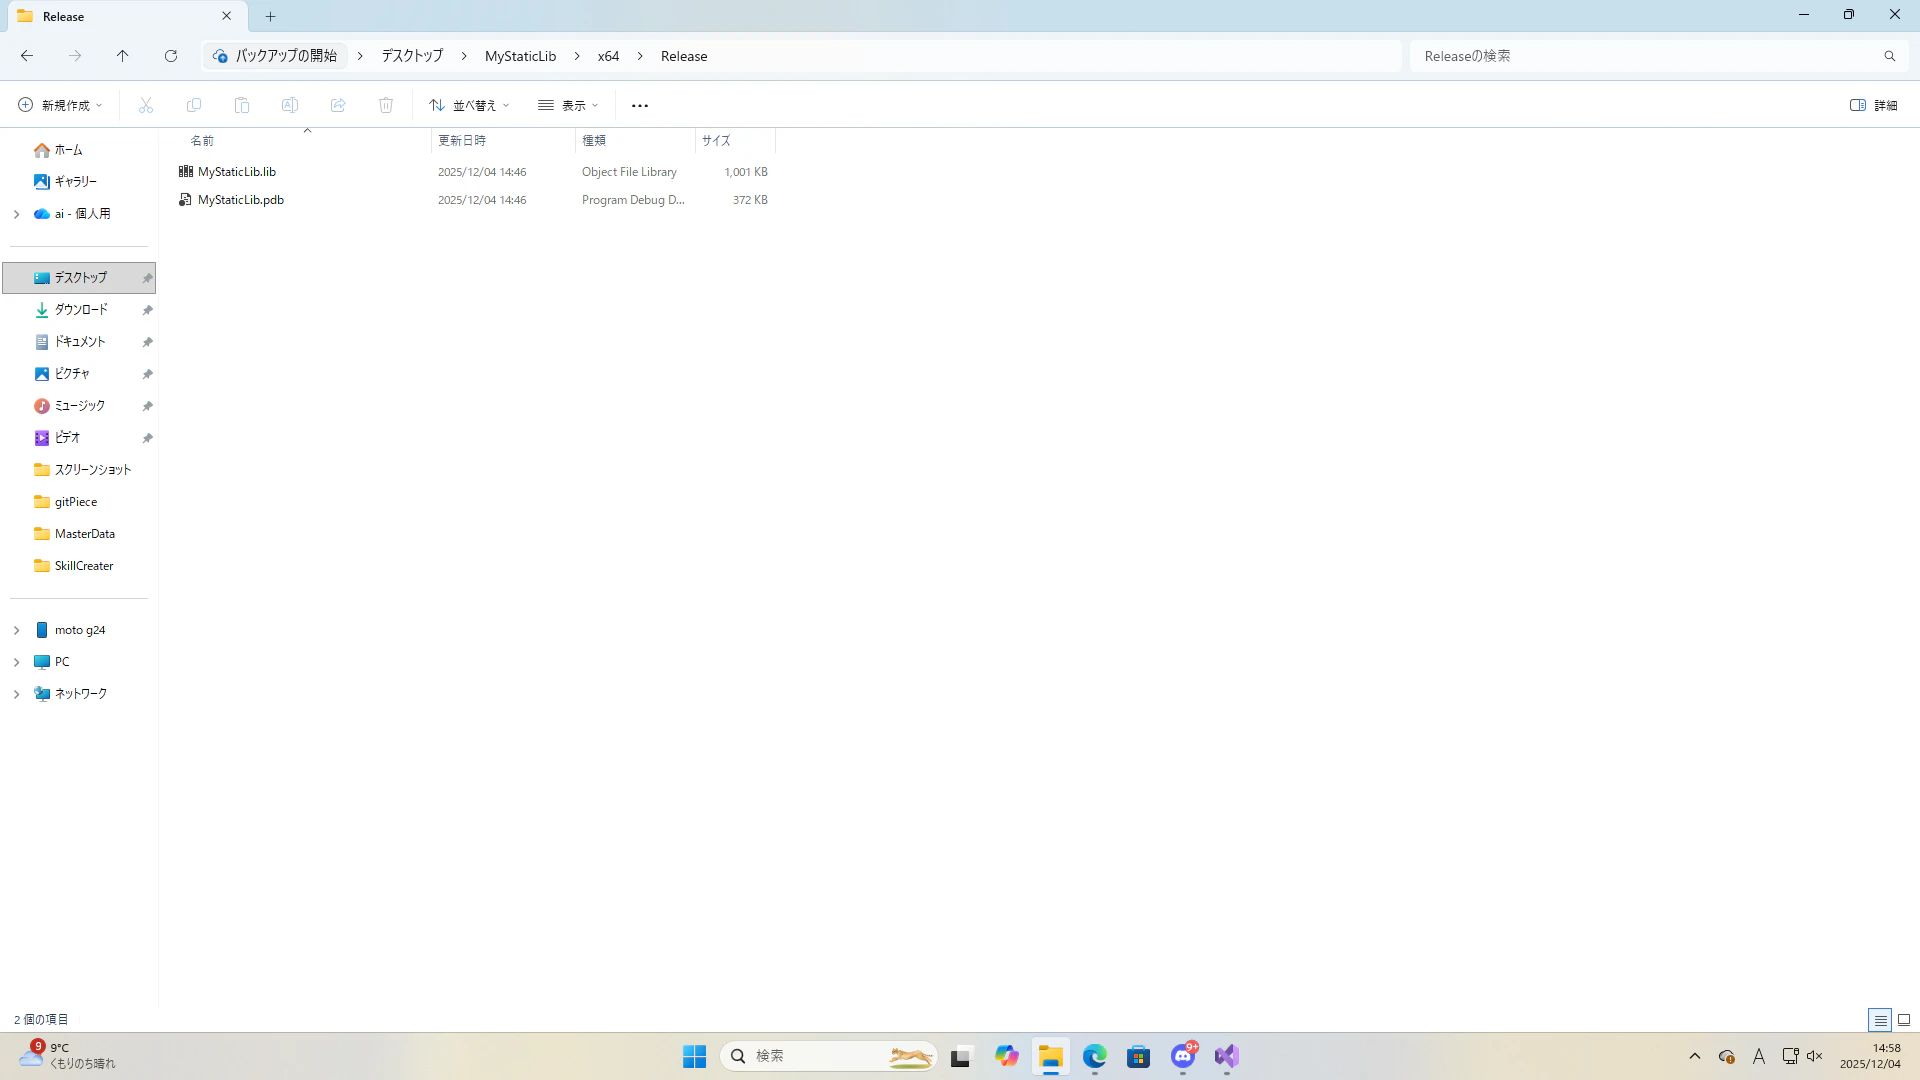Image resolution: width=1920 pixels, height=1080 pixels.
Task: Open the View dropdown menu
Action: click(568, 105)
